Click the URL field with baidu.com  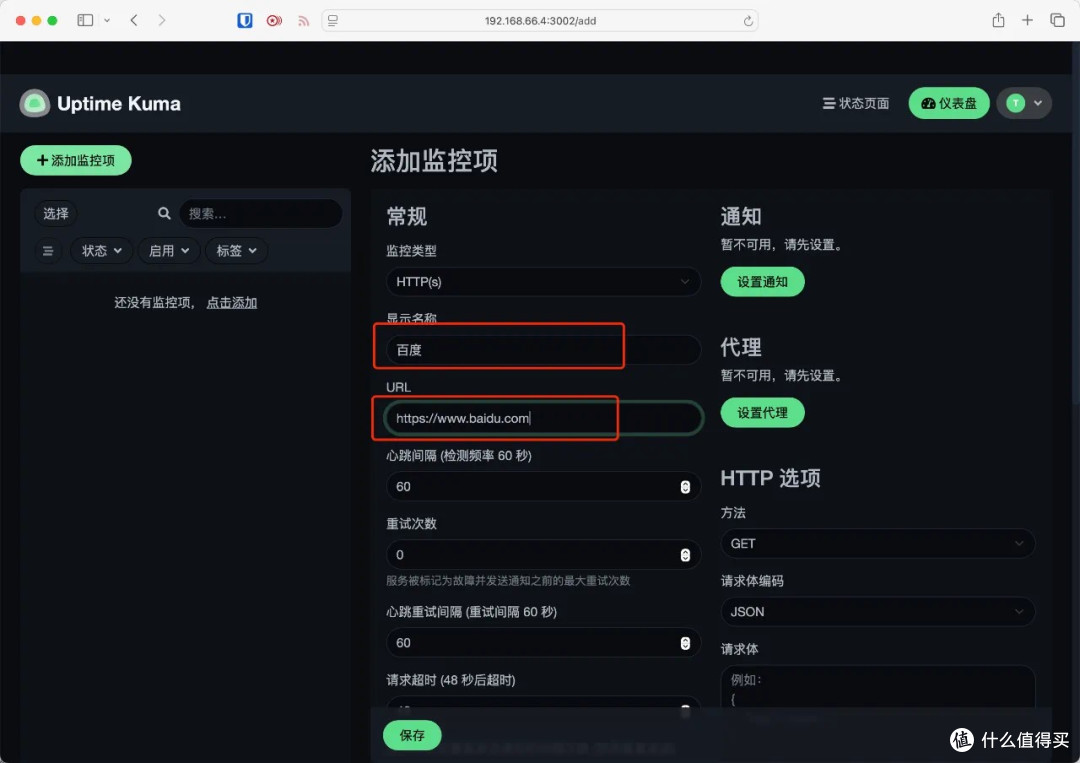543,418
